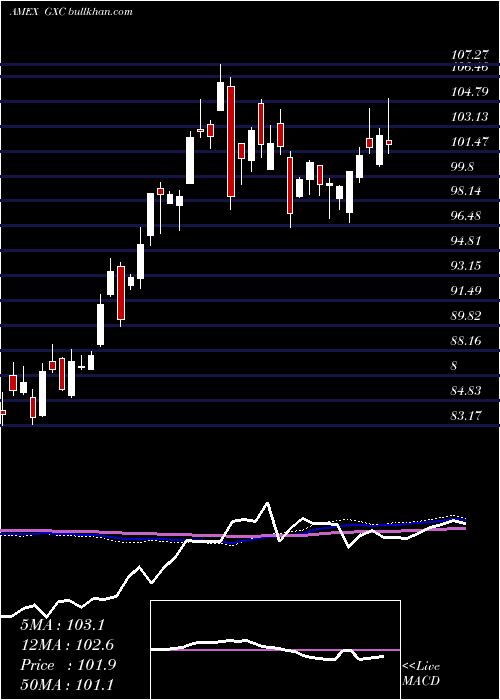
Task: Click the 83.17 price axis label
Action: pos(466,416)
